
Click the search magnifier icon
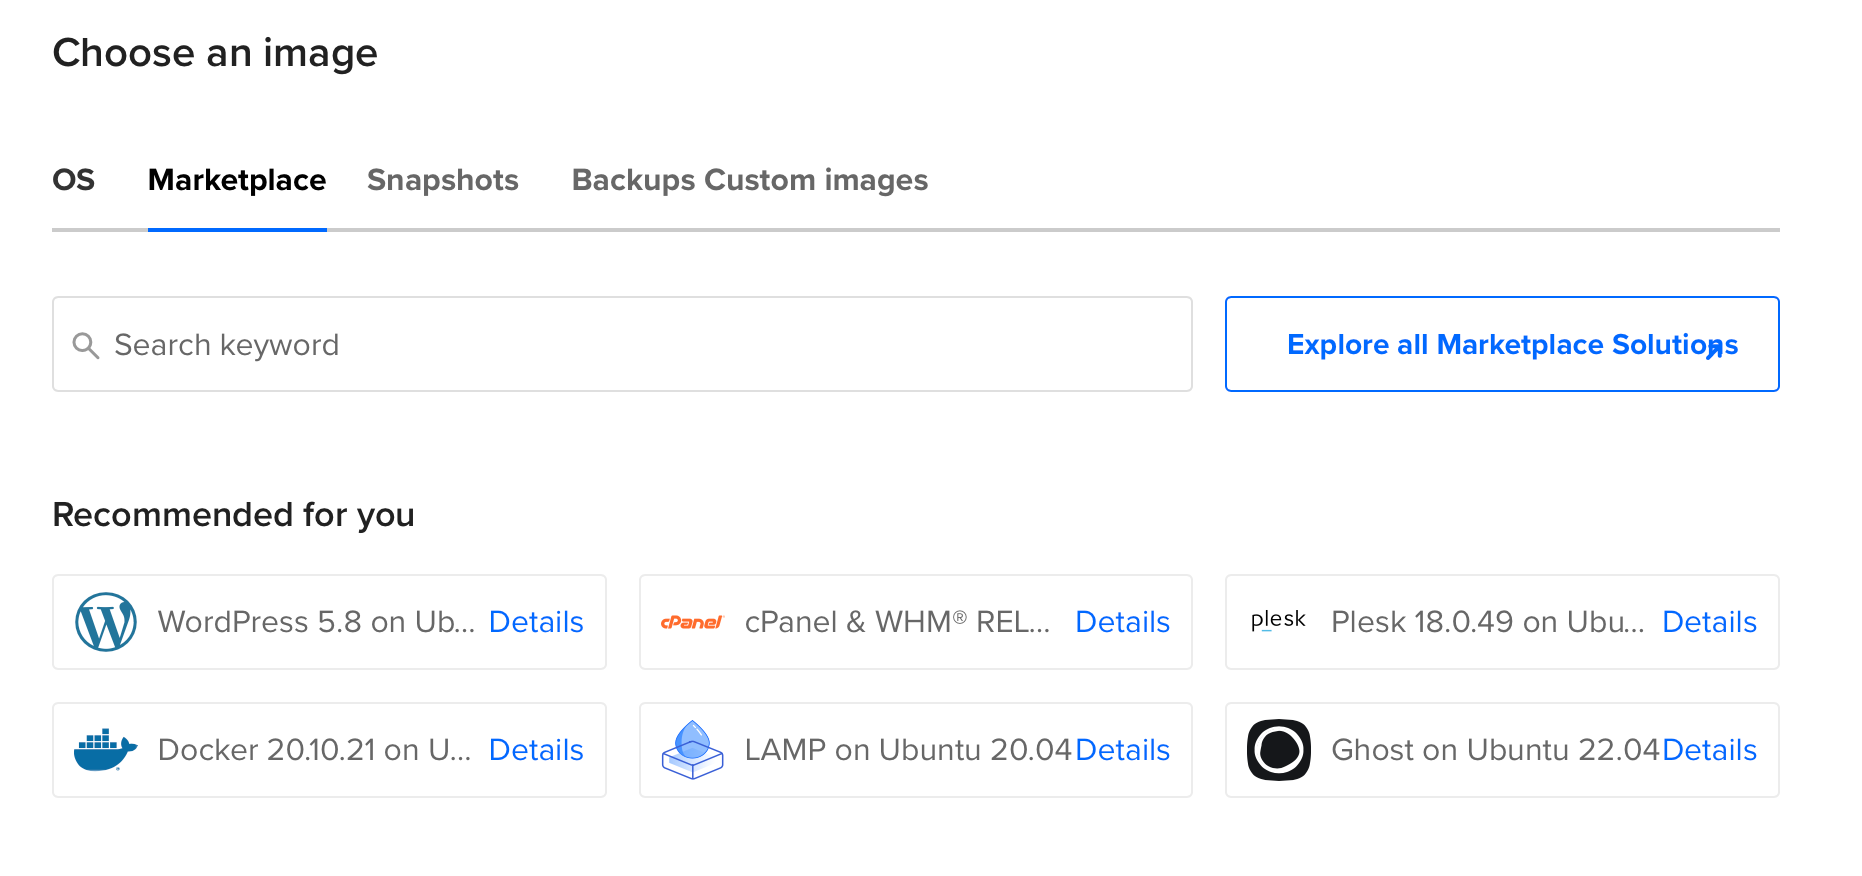click(x=86, y=346)
